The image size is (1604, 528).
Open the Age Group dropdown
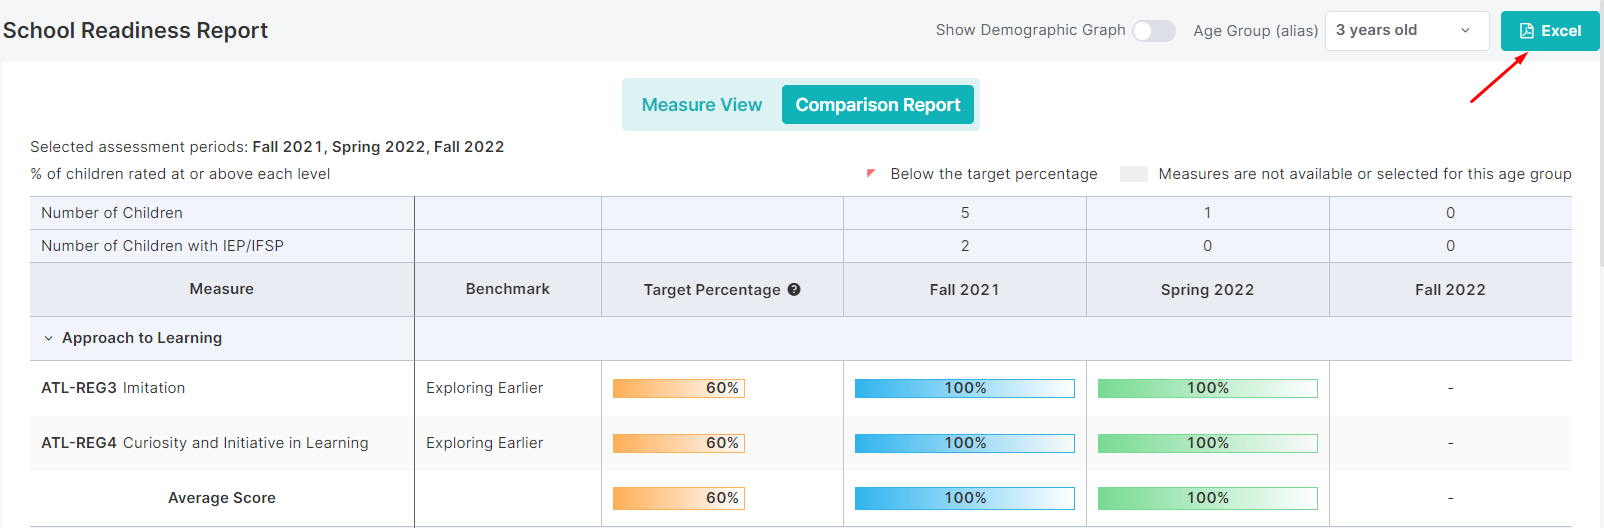click(1406, 31)
